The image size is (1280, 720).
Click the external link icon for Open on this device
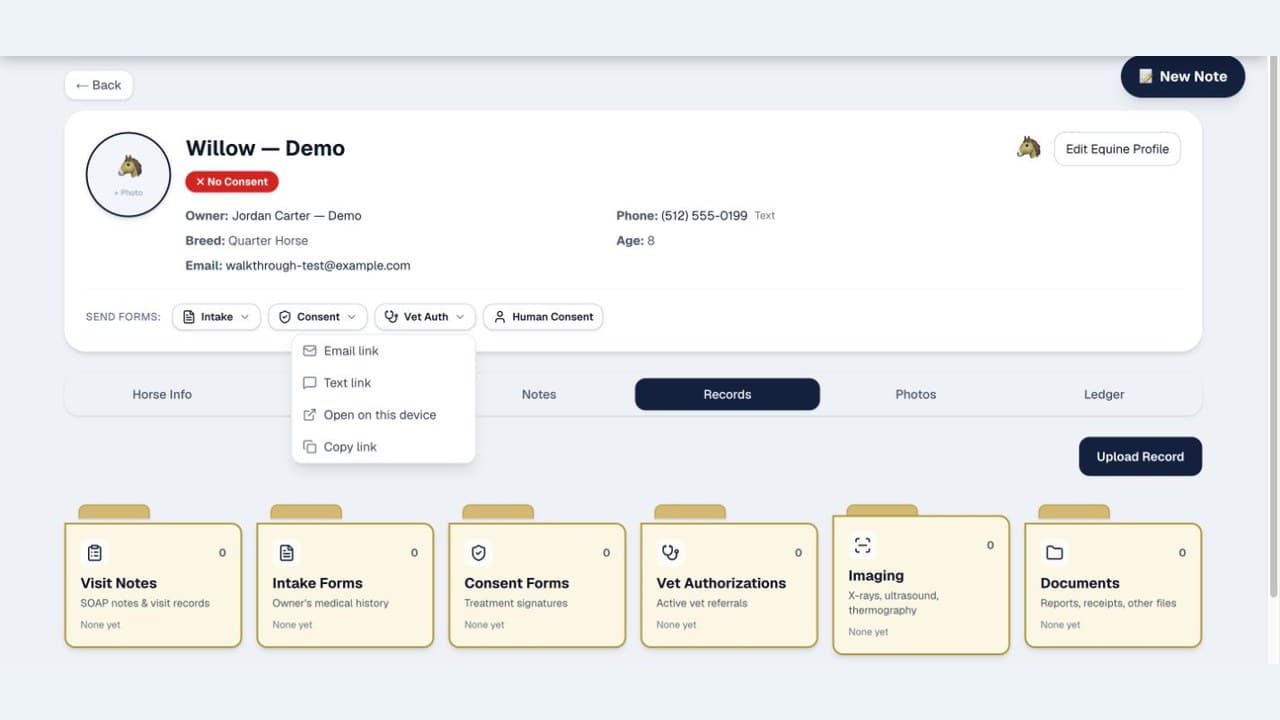309,415
